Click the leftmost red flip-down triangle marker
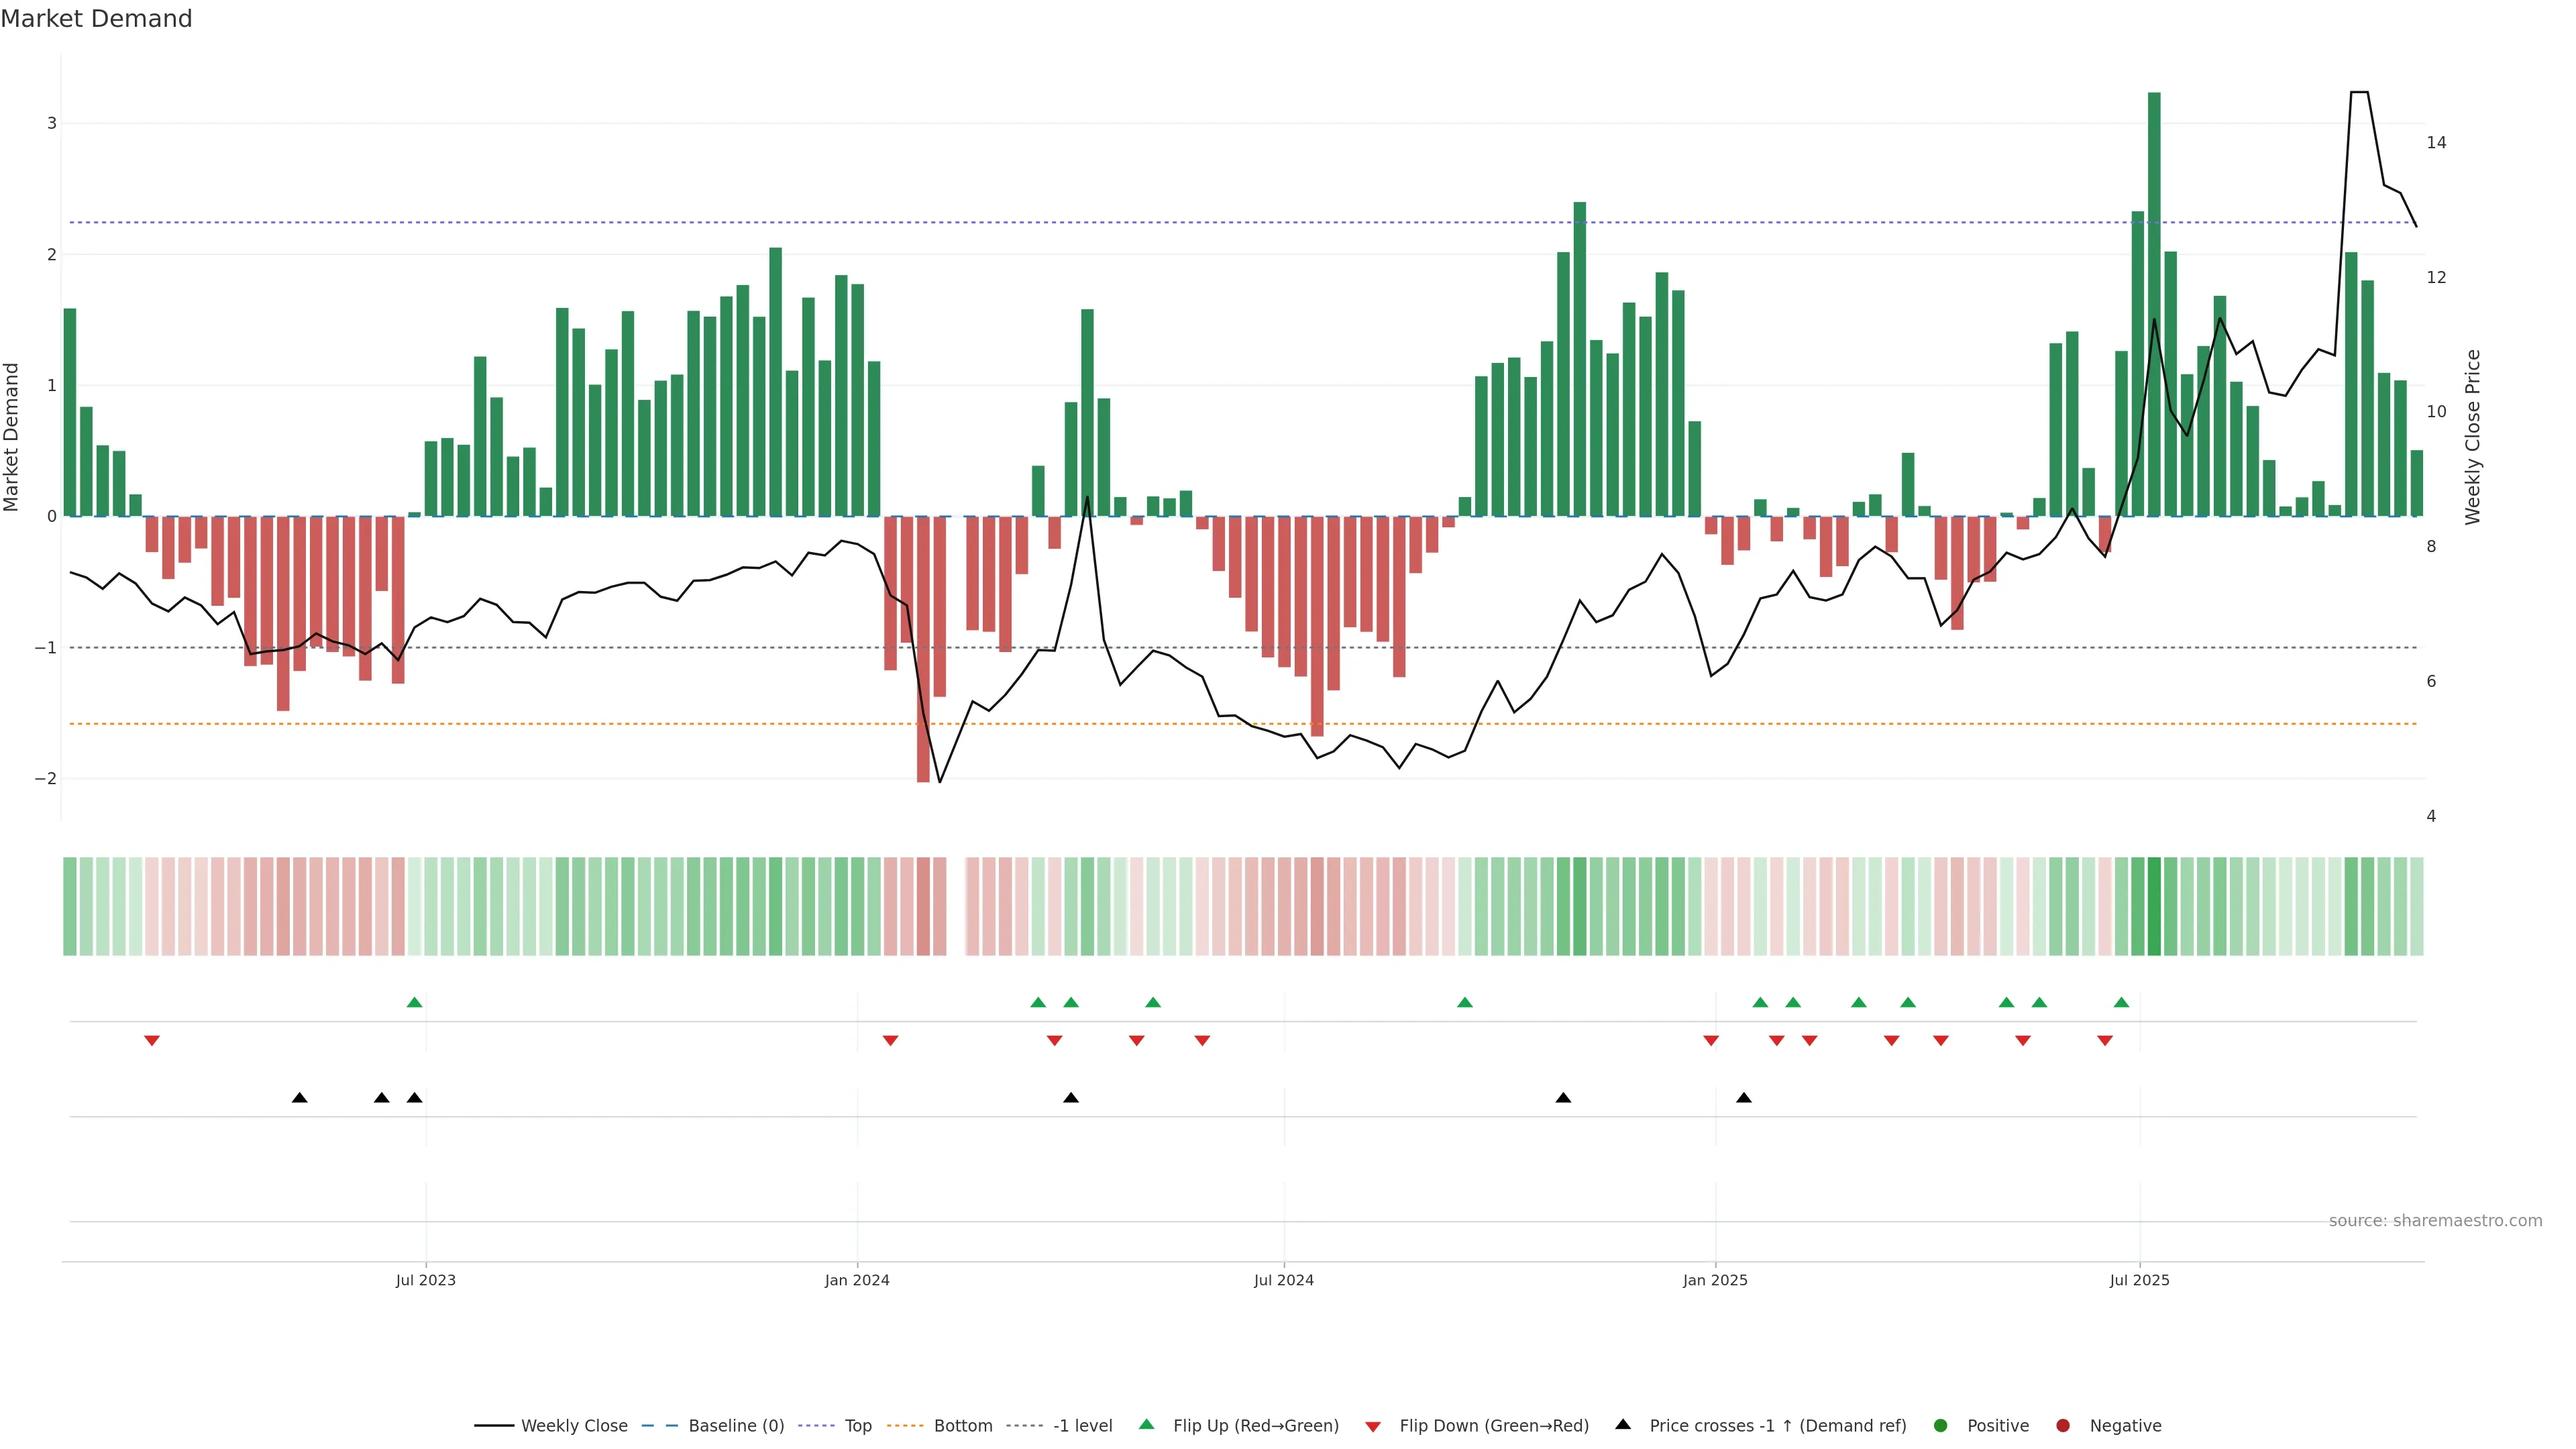This screenshot has height=1449, width=2576. (152, 1041)
